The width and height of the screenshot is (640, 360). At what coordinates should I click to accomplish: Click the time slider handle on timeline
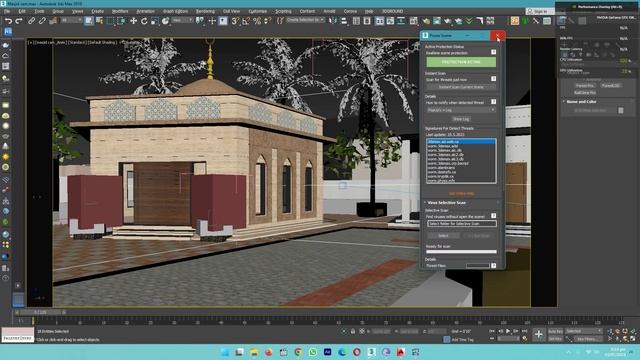pyautogui.click(x=40, y=312)
